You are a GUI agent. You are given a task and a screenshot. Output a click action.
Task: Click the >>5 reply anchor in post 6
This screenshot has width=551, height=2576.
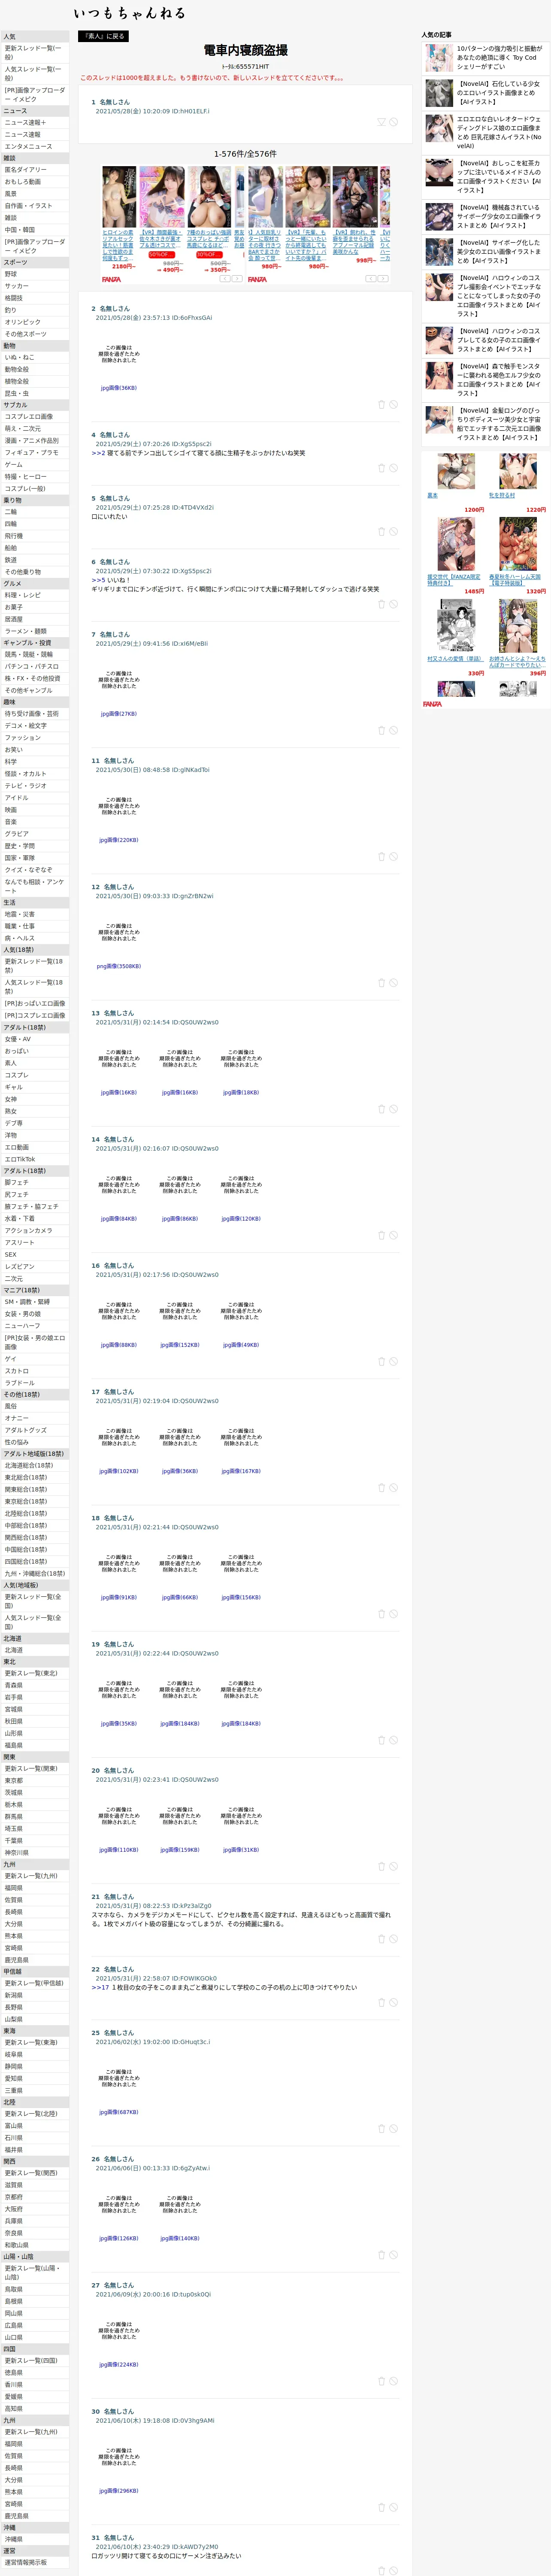pos(98,580)
